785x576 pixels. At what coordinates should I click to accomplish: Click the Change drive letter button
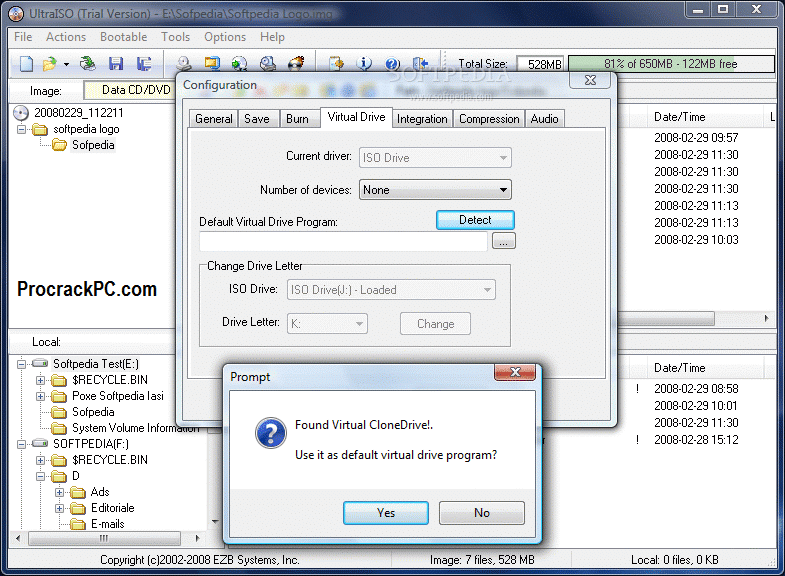435,324
